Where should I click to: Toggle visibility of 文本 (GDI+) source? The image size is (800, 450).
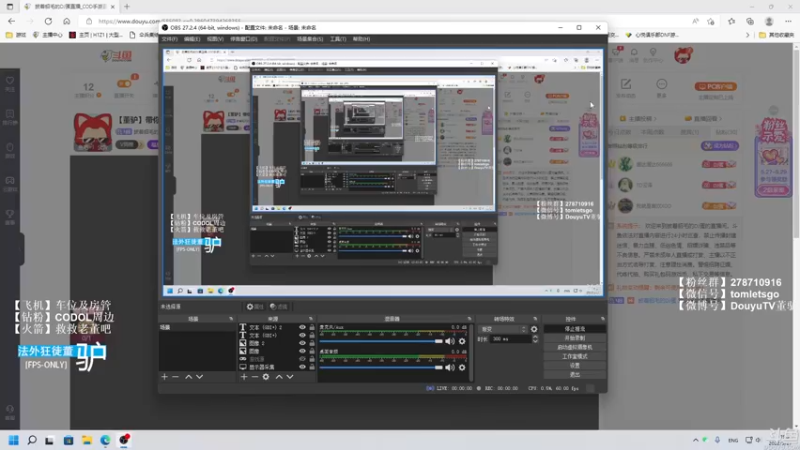[302, 335]
